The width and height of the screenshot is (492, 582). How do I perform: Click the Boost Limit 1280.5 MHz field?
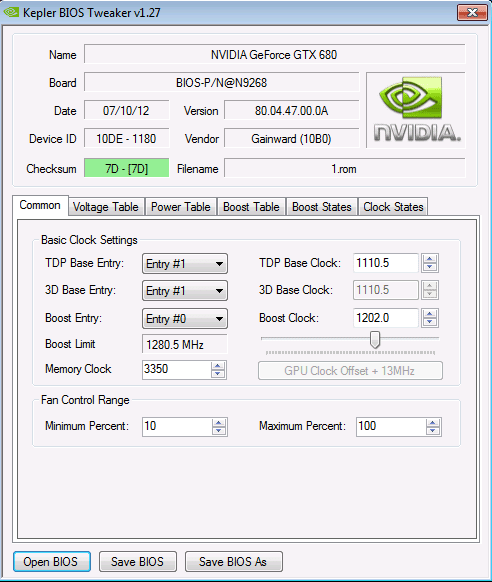pos(184,344)
